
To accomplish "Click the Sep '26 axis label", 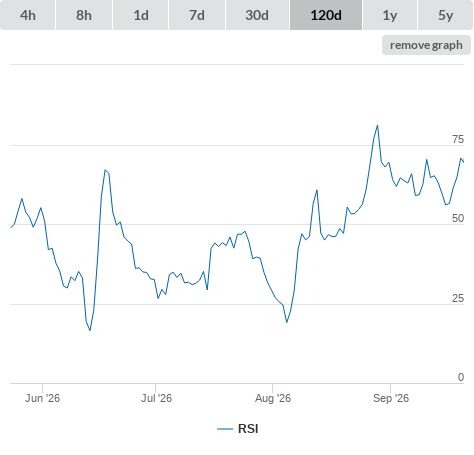I will pos(391,398).
